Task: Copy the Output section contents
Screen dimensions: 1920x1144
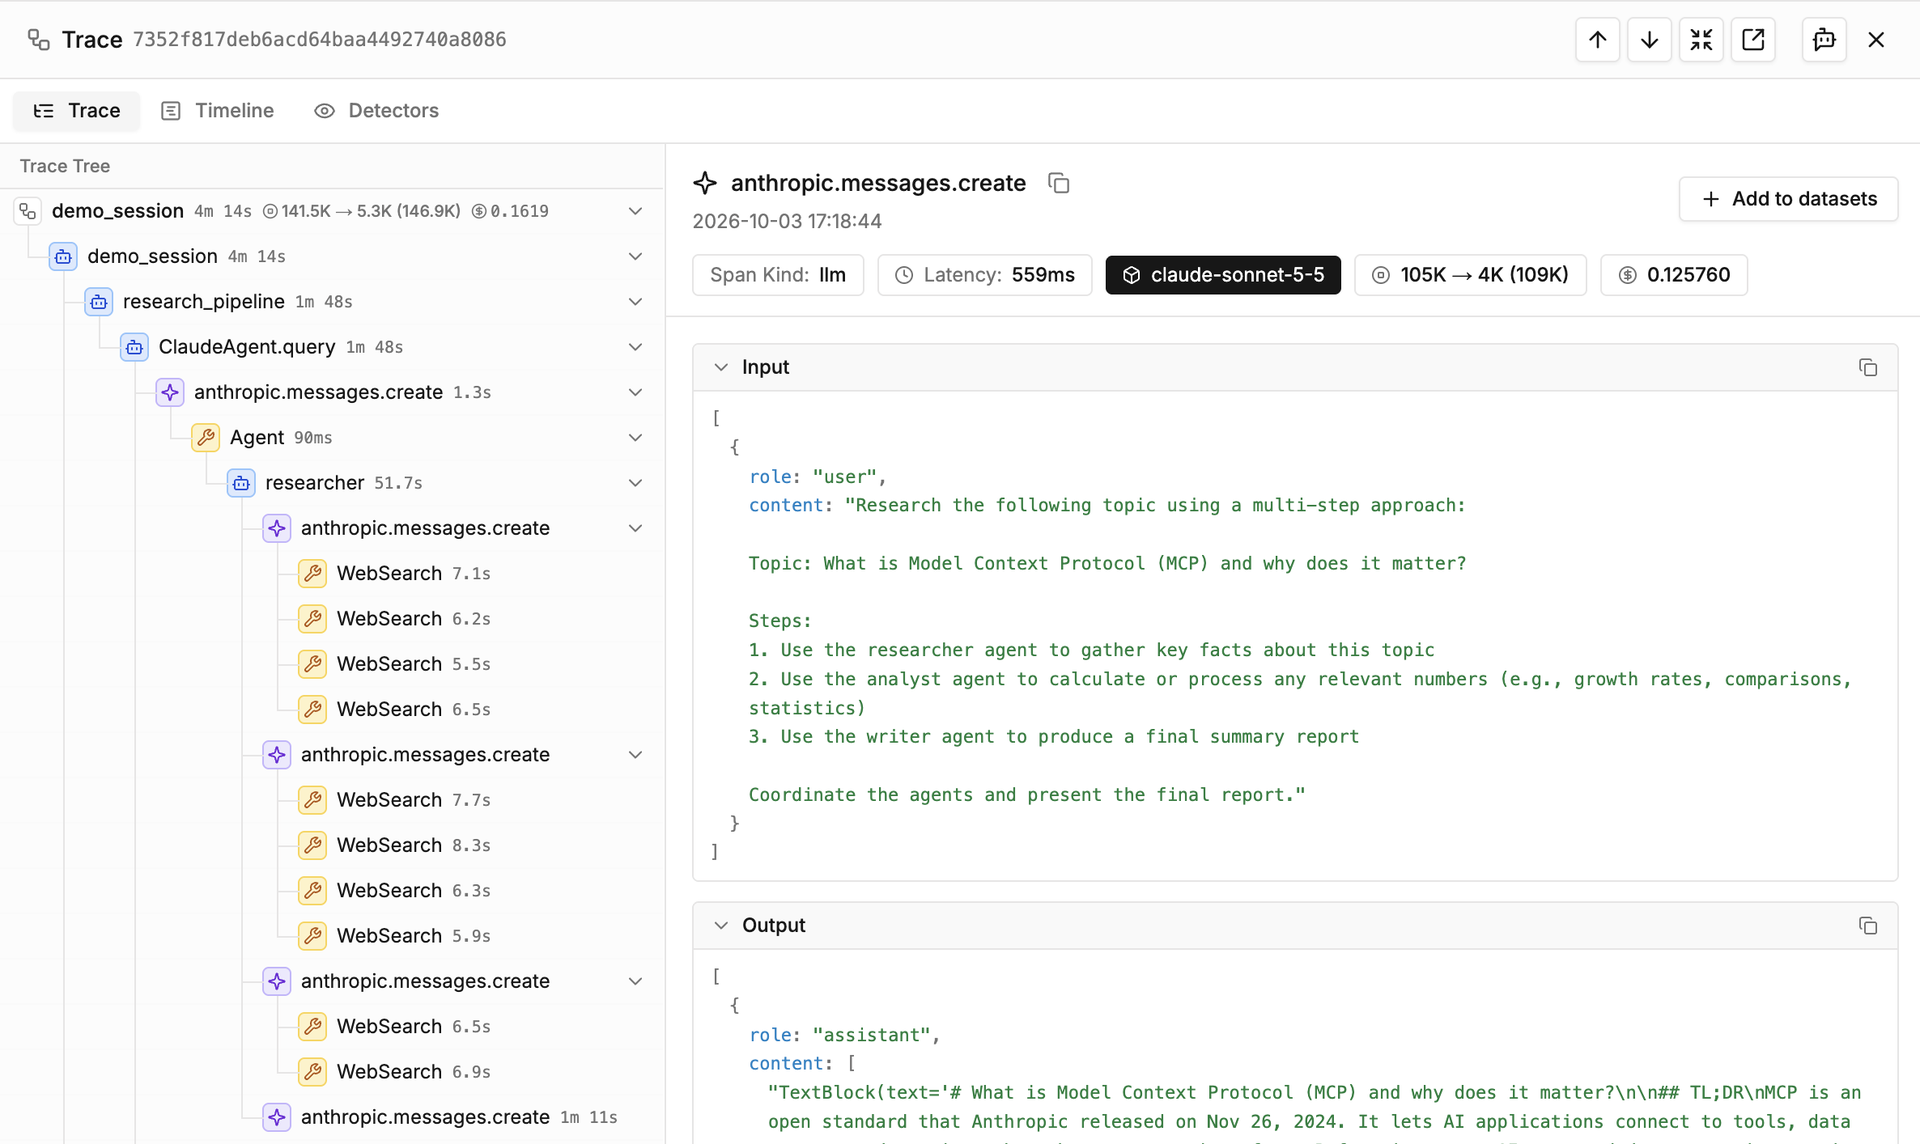Action: point(1867,925)
